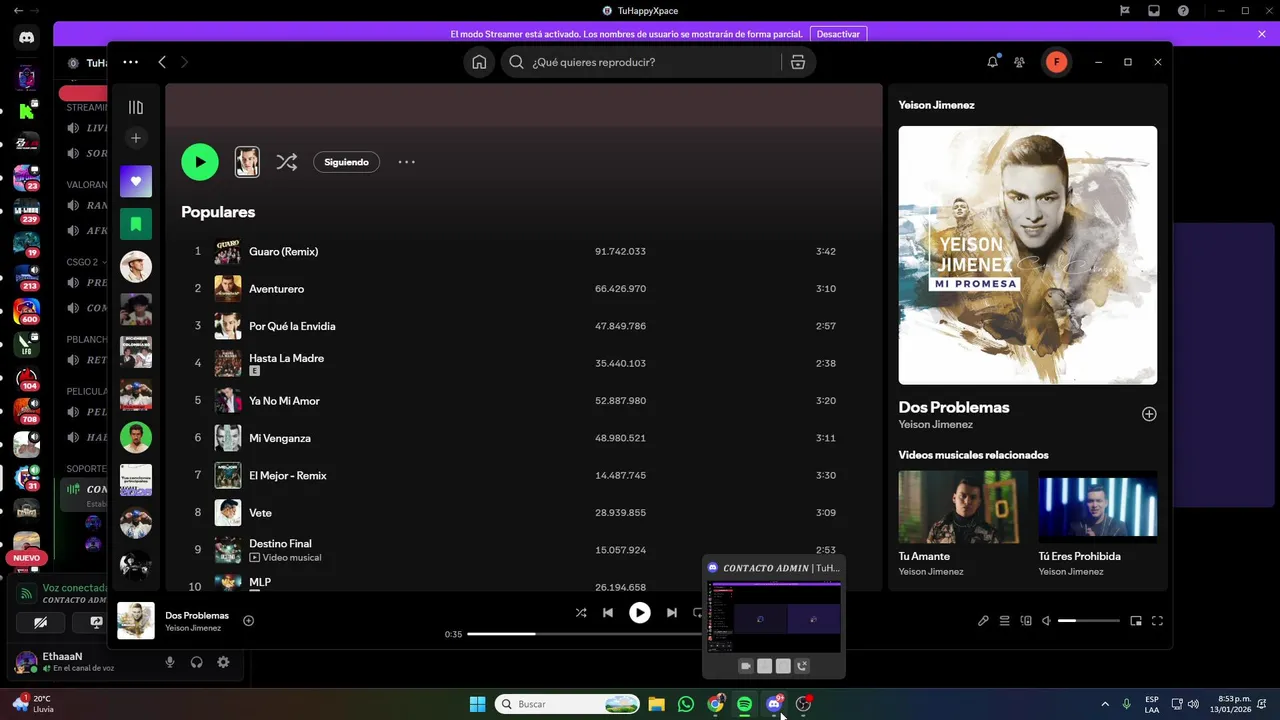Toggle Discord headphones deafen

pos(197,662)
